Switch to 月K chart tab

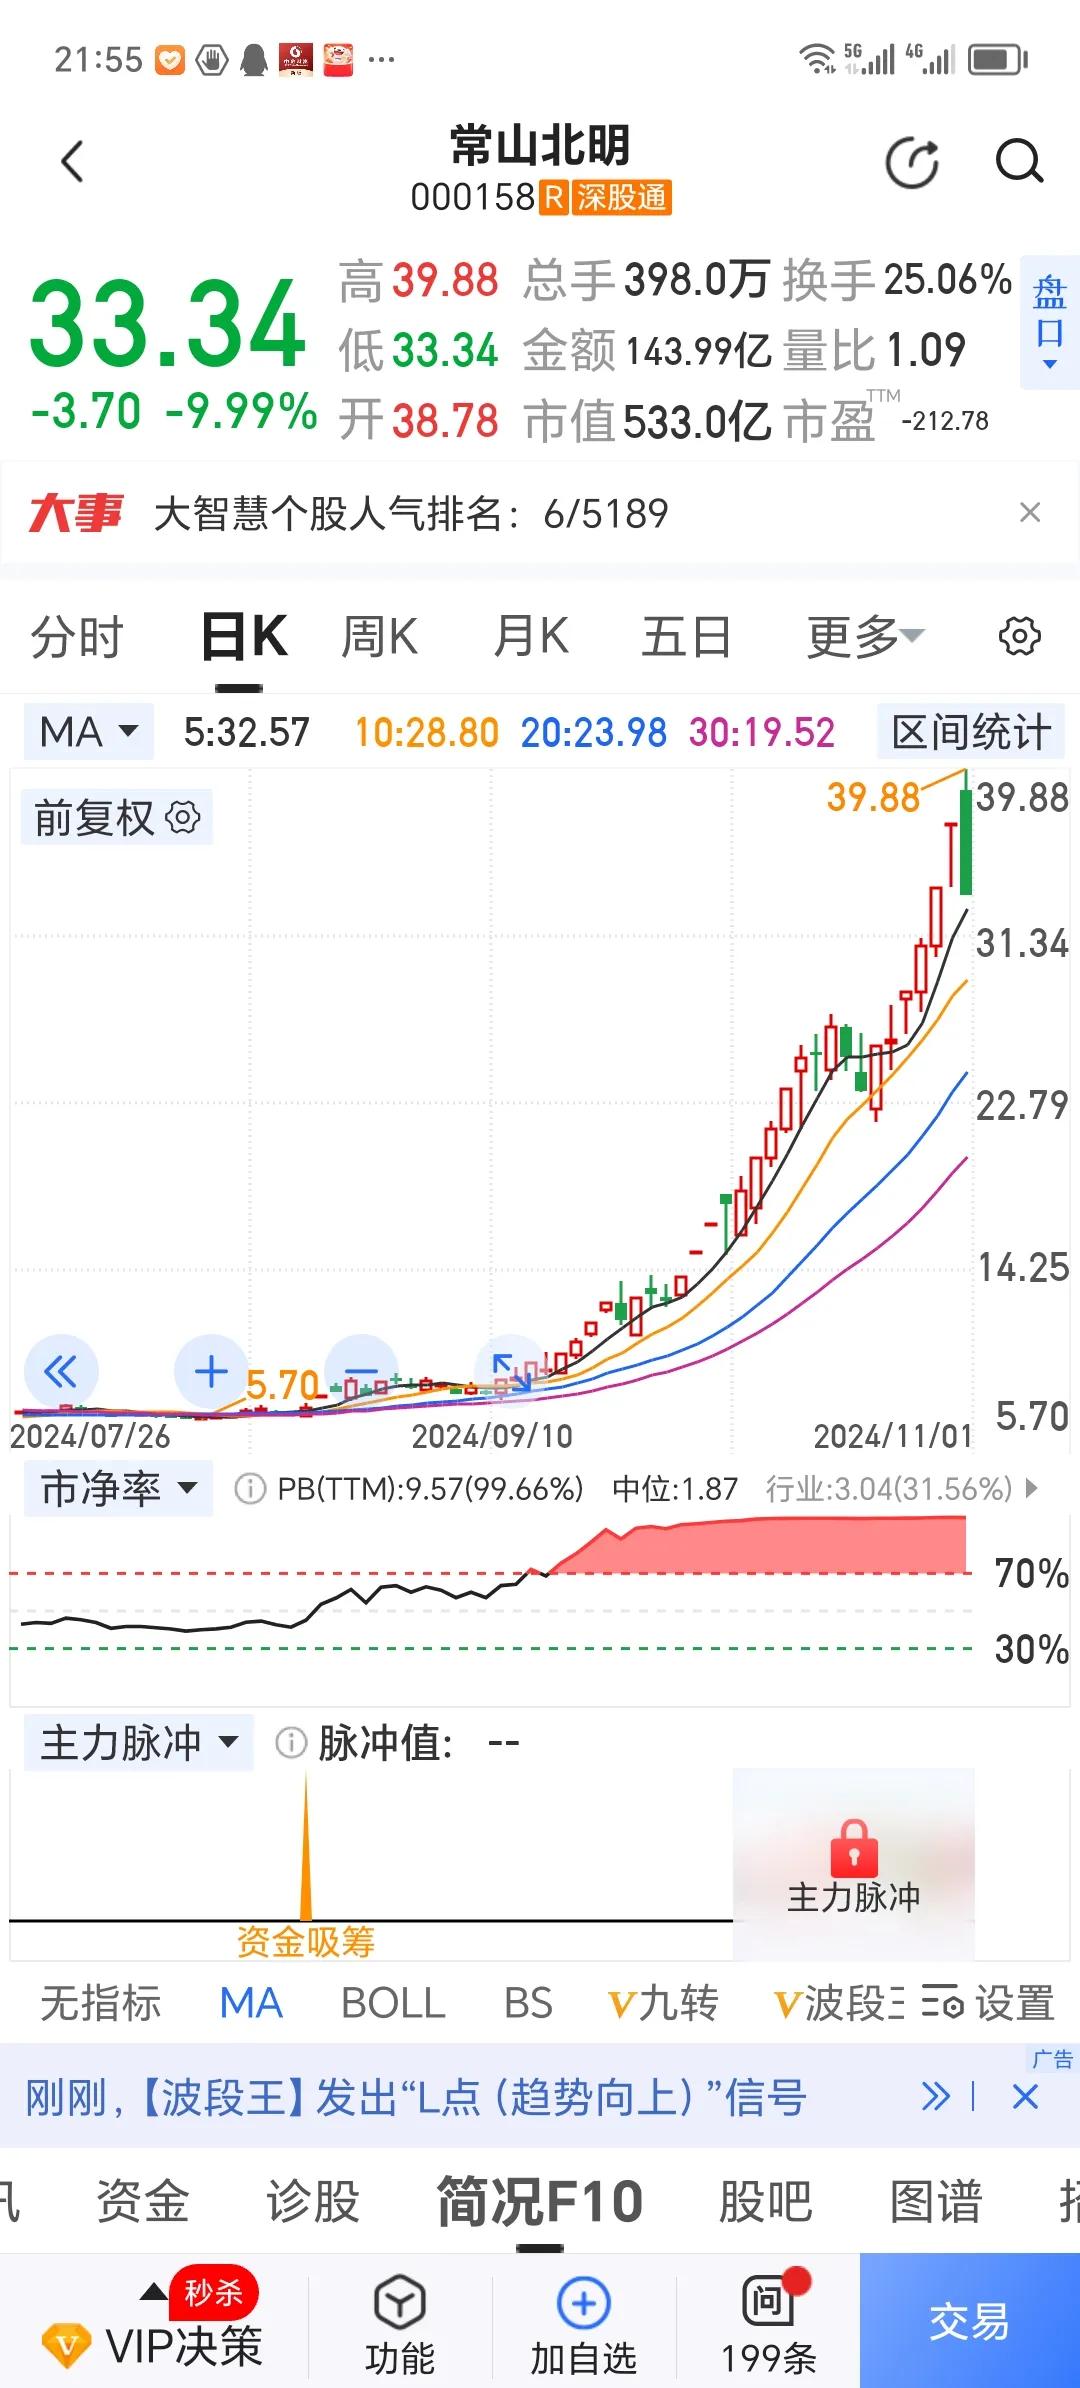pyautogui.click(x=531, y=637)
